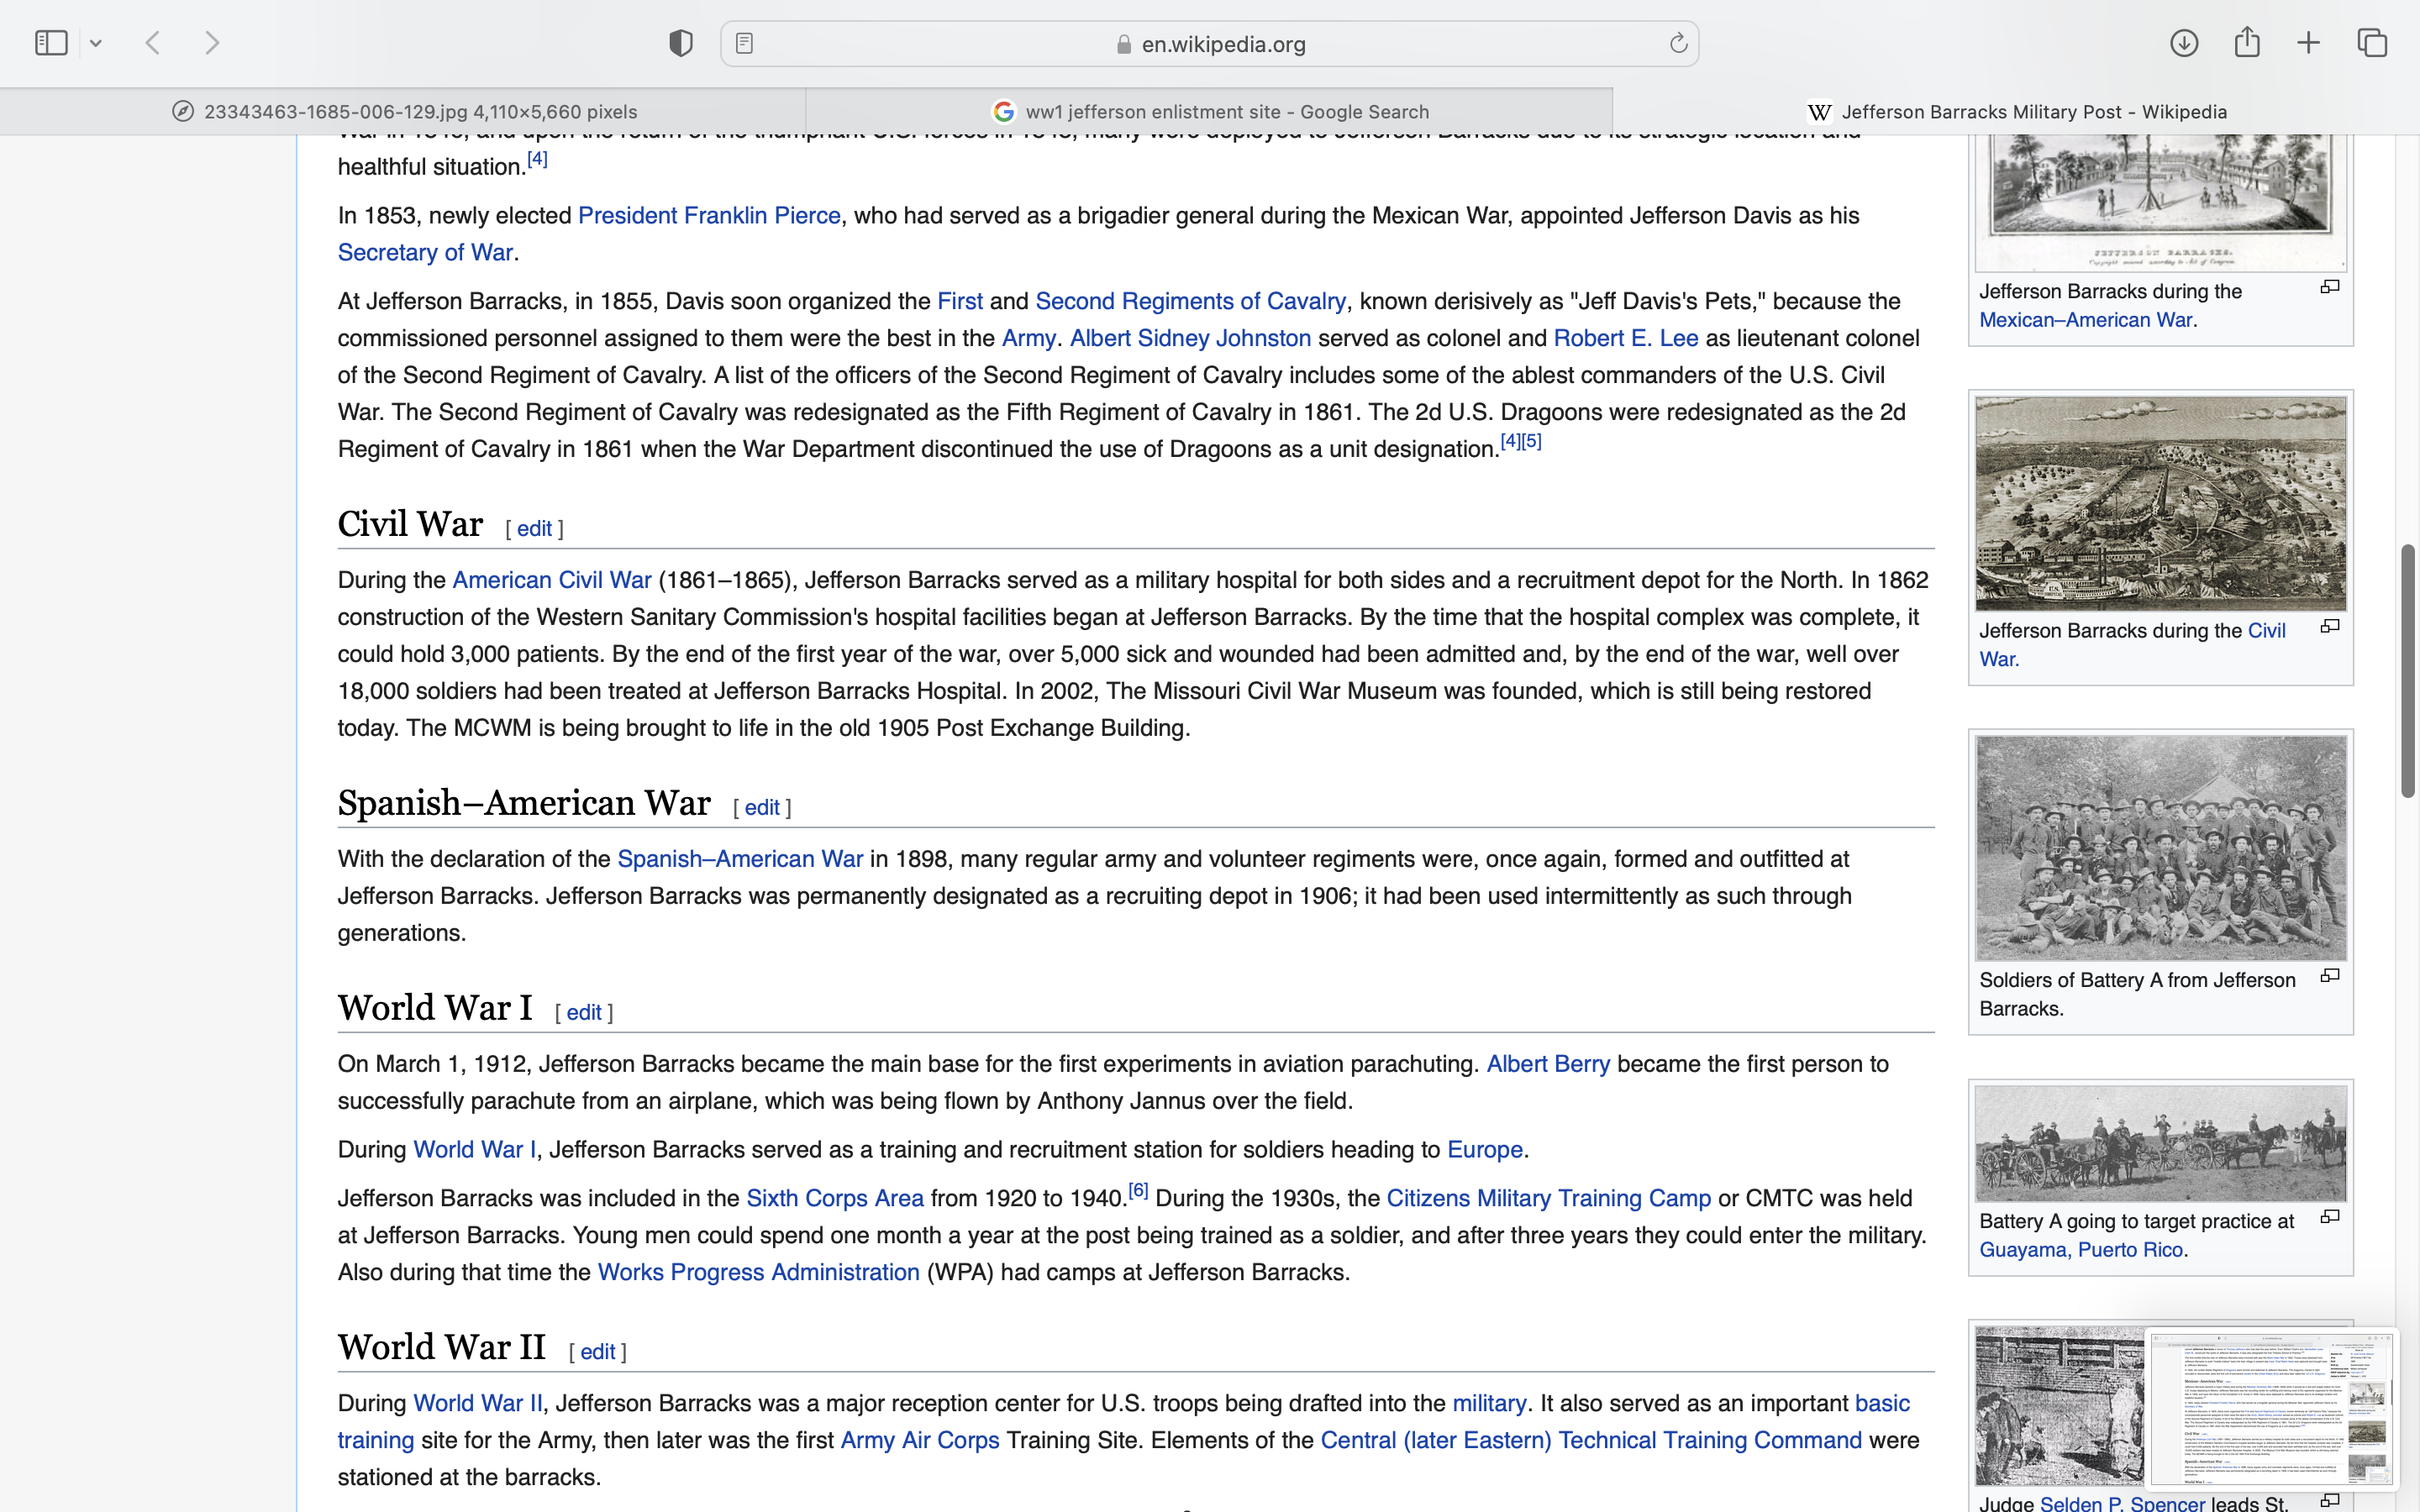Click the Share toolbar icon
The image size is (2420, 1512).
point(2247,43)
